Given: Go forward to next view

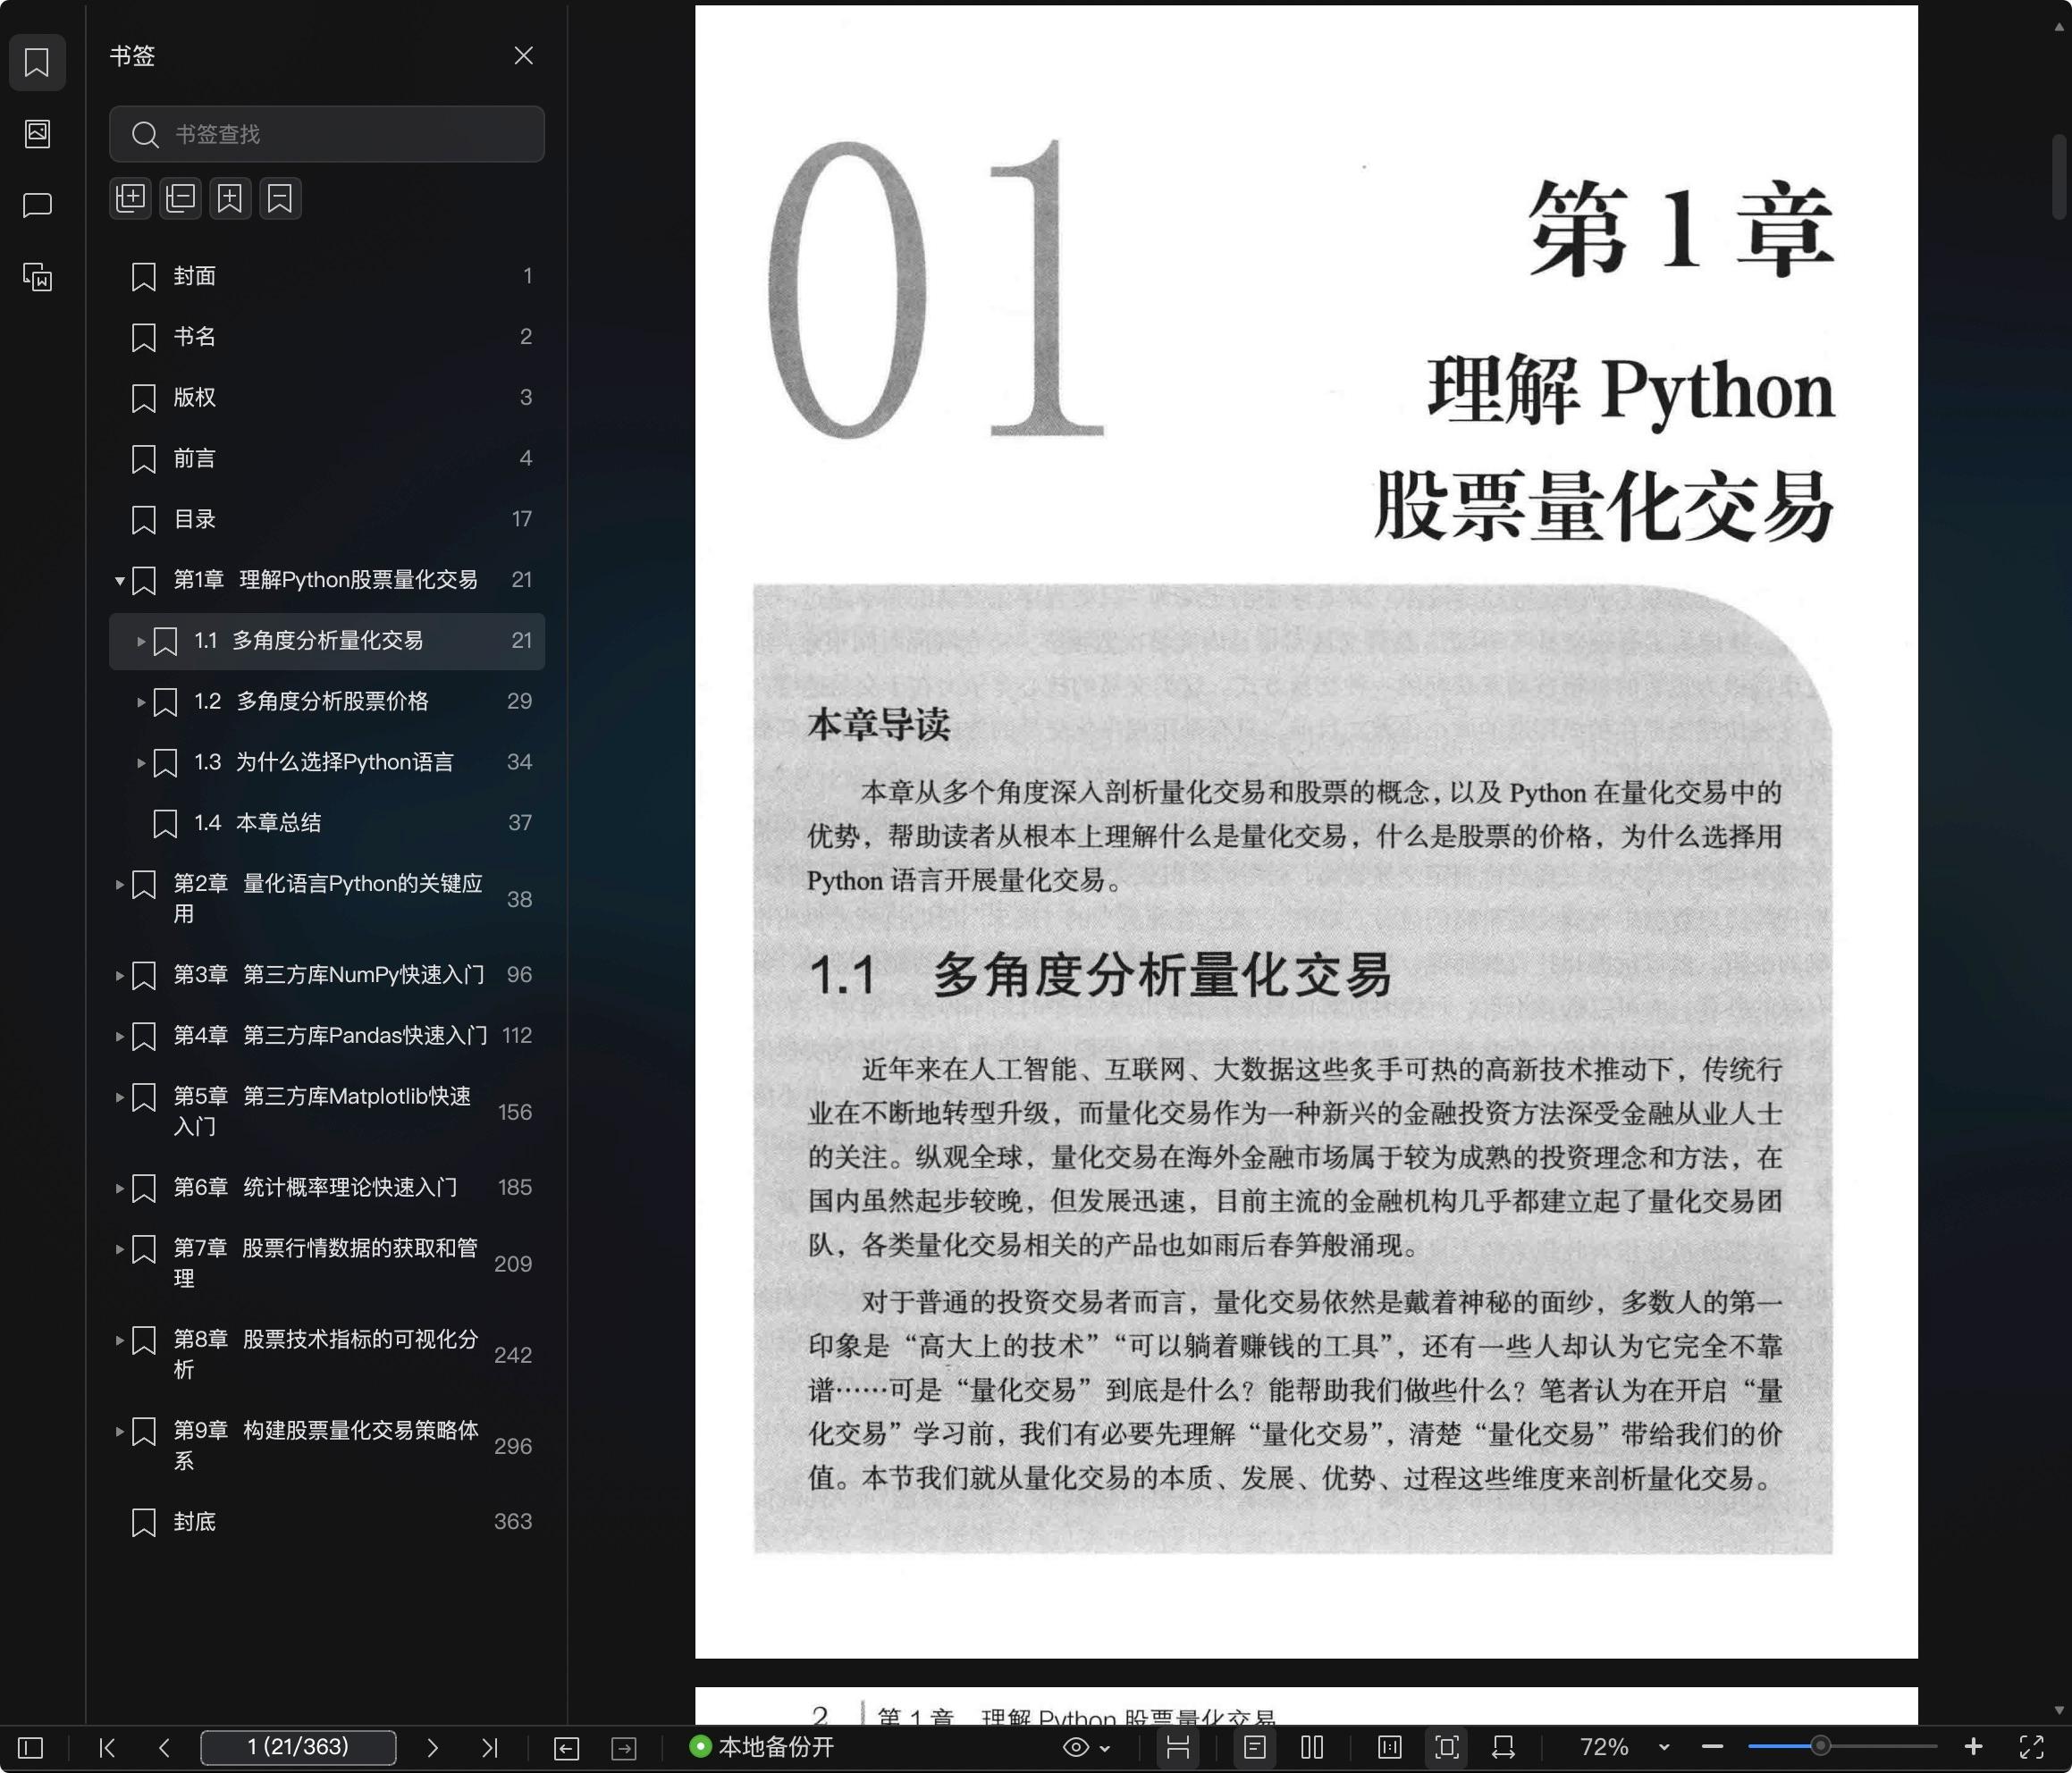Looking at the screenshot, I should pos(624,1747).
